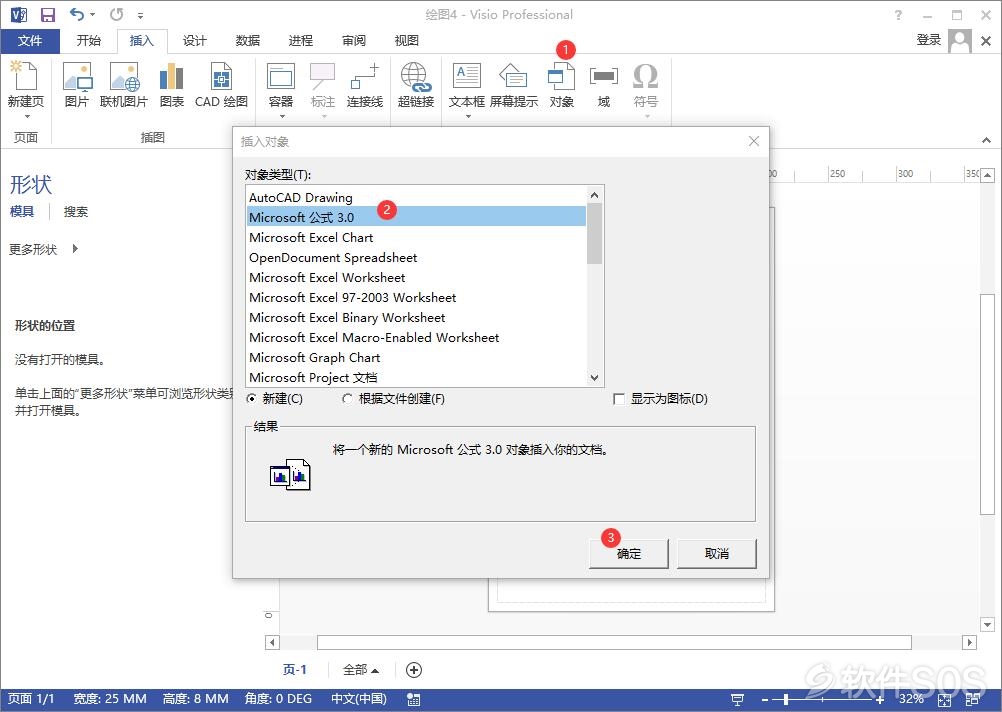Select Microsoft Excel Chart object type
The image size is (1002, 712).
coord(417,238)
